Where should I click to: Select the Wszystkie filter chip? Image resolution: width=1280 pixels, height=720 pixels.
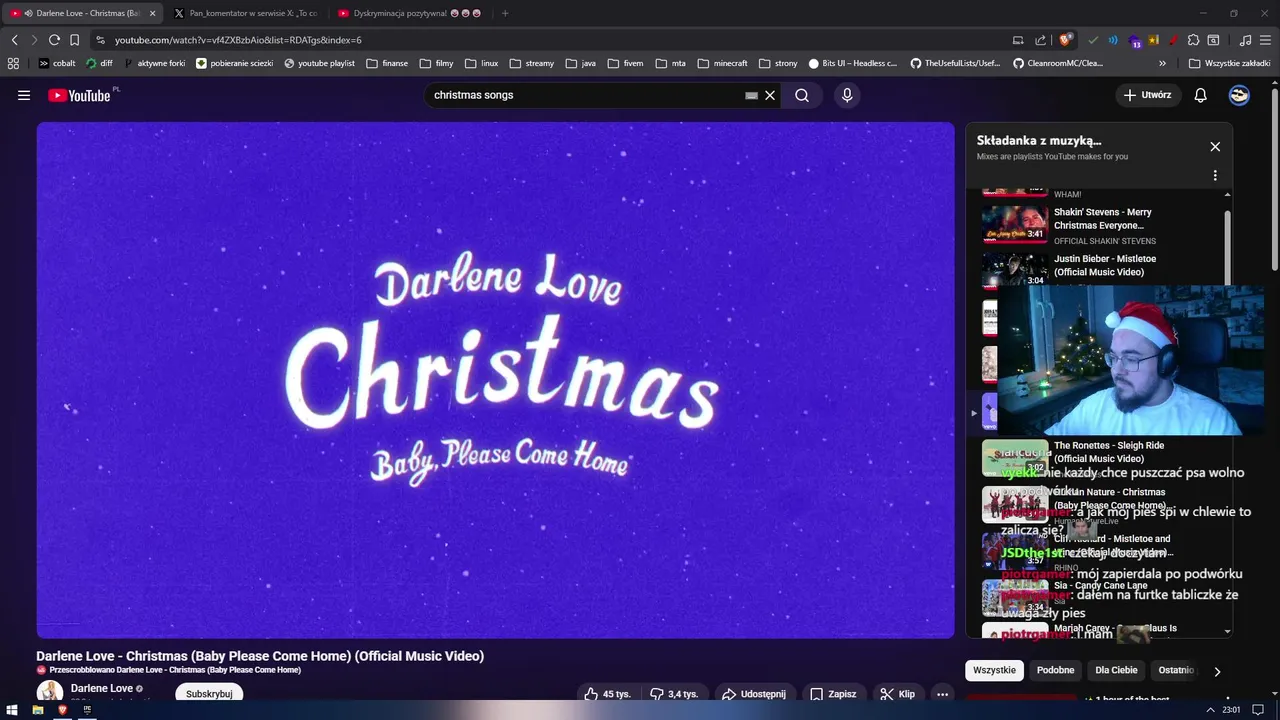(994, 670)
